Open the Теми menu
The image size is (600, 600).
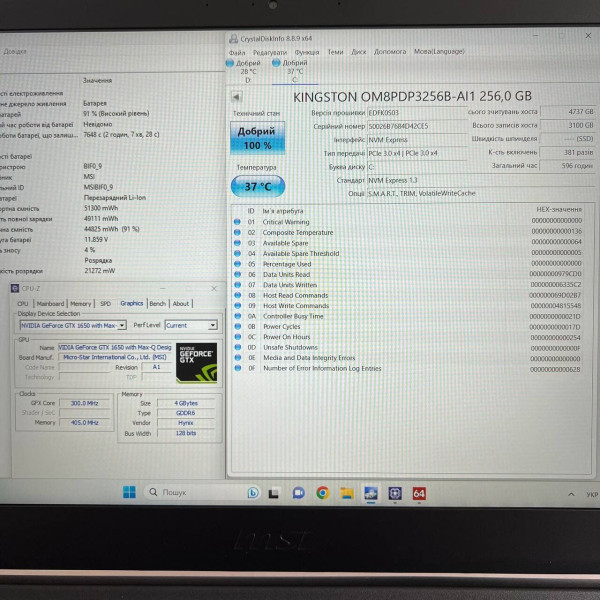coord(335,52)
